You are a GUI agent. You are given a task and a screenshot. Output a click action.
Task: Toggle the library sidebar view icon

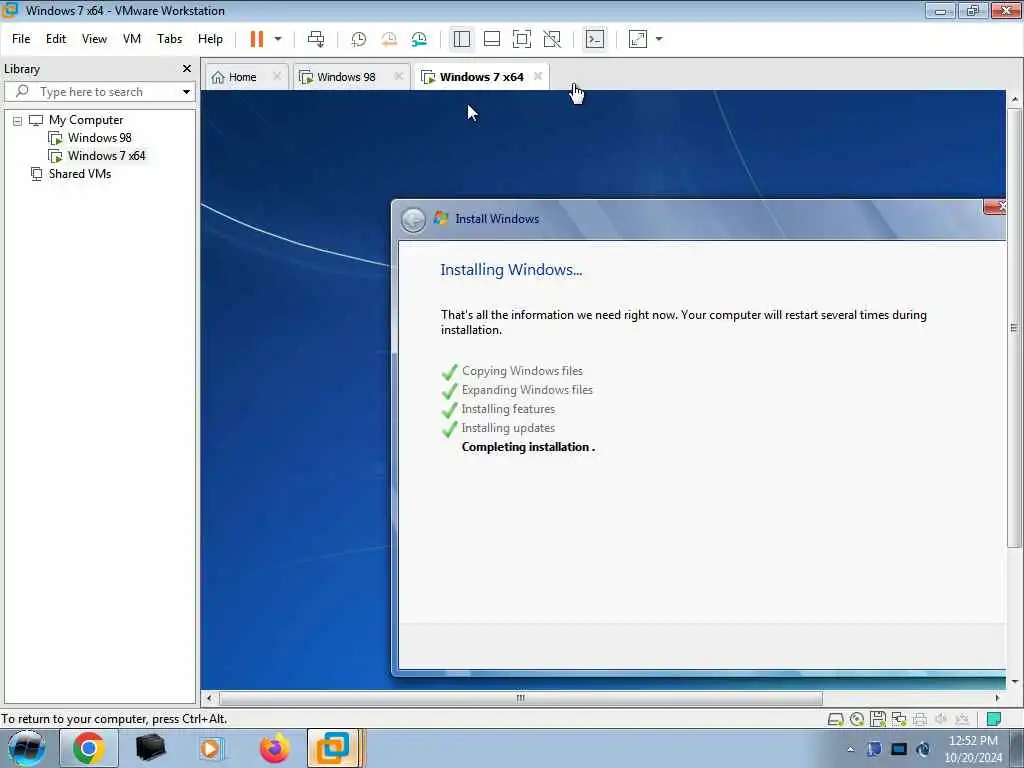click(462, 39)
